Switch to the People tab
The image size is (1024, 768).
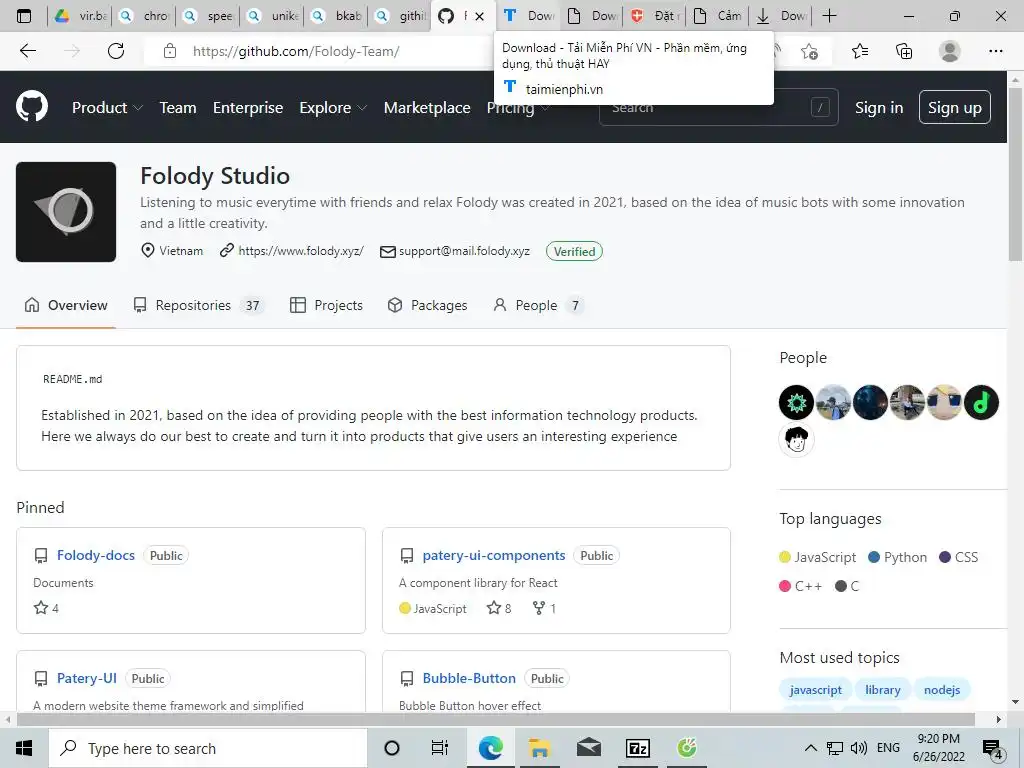[x=538, y=305]
